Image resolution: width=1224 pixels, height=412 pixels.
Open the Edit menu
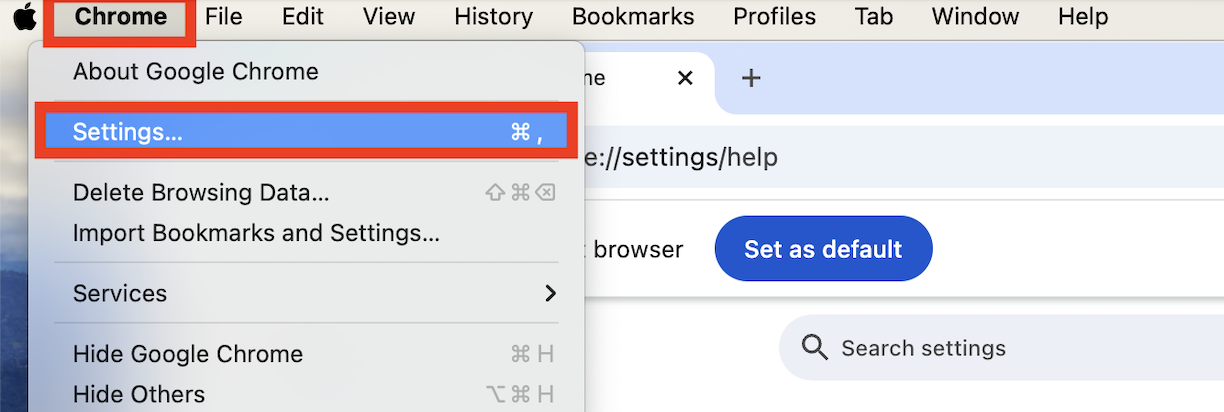point(302,17)
